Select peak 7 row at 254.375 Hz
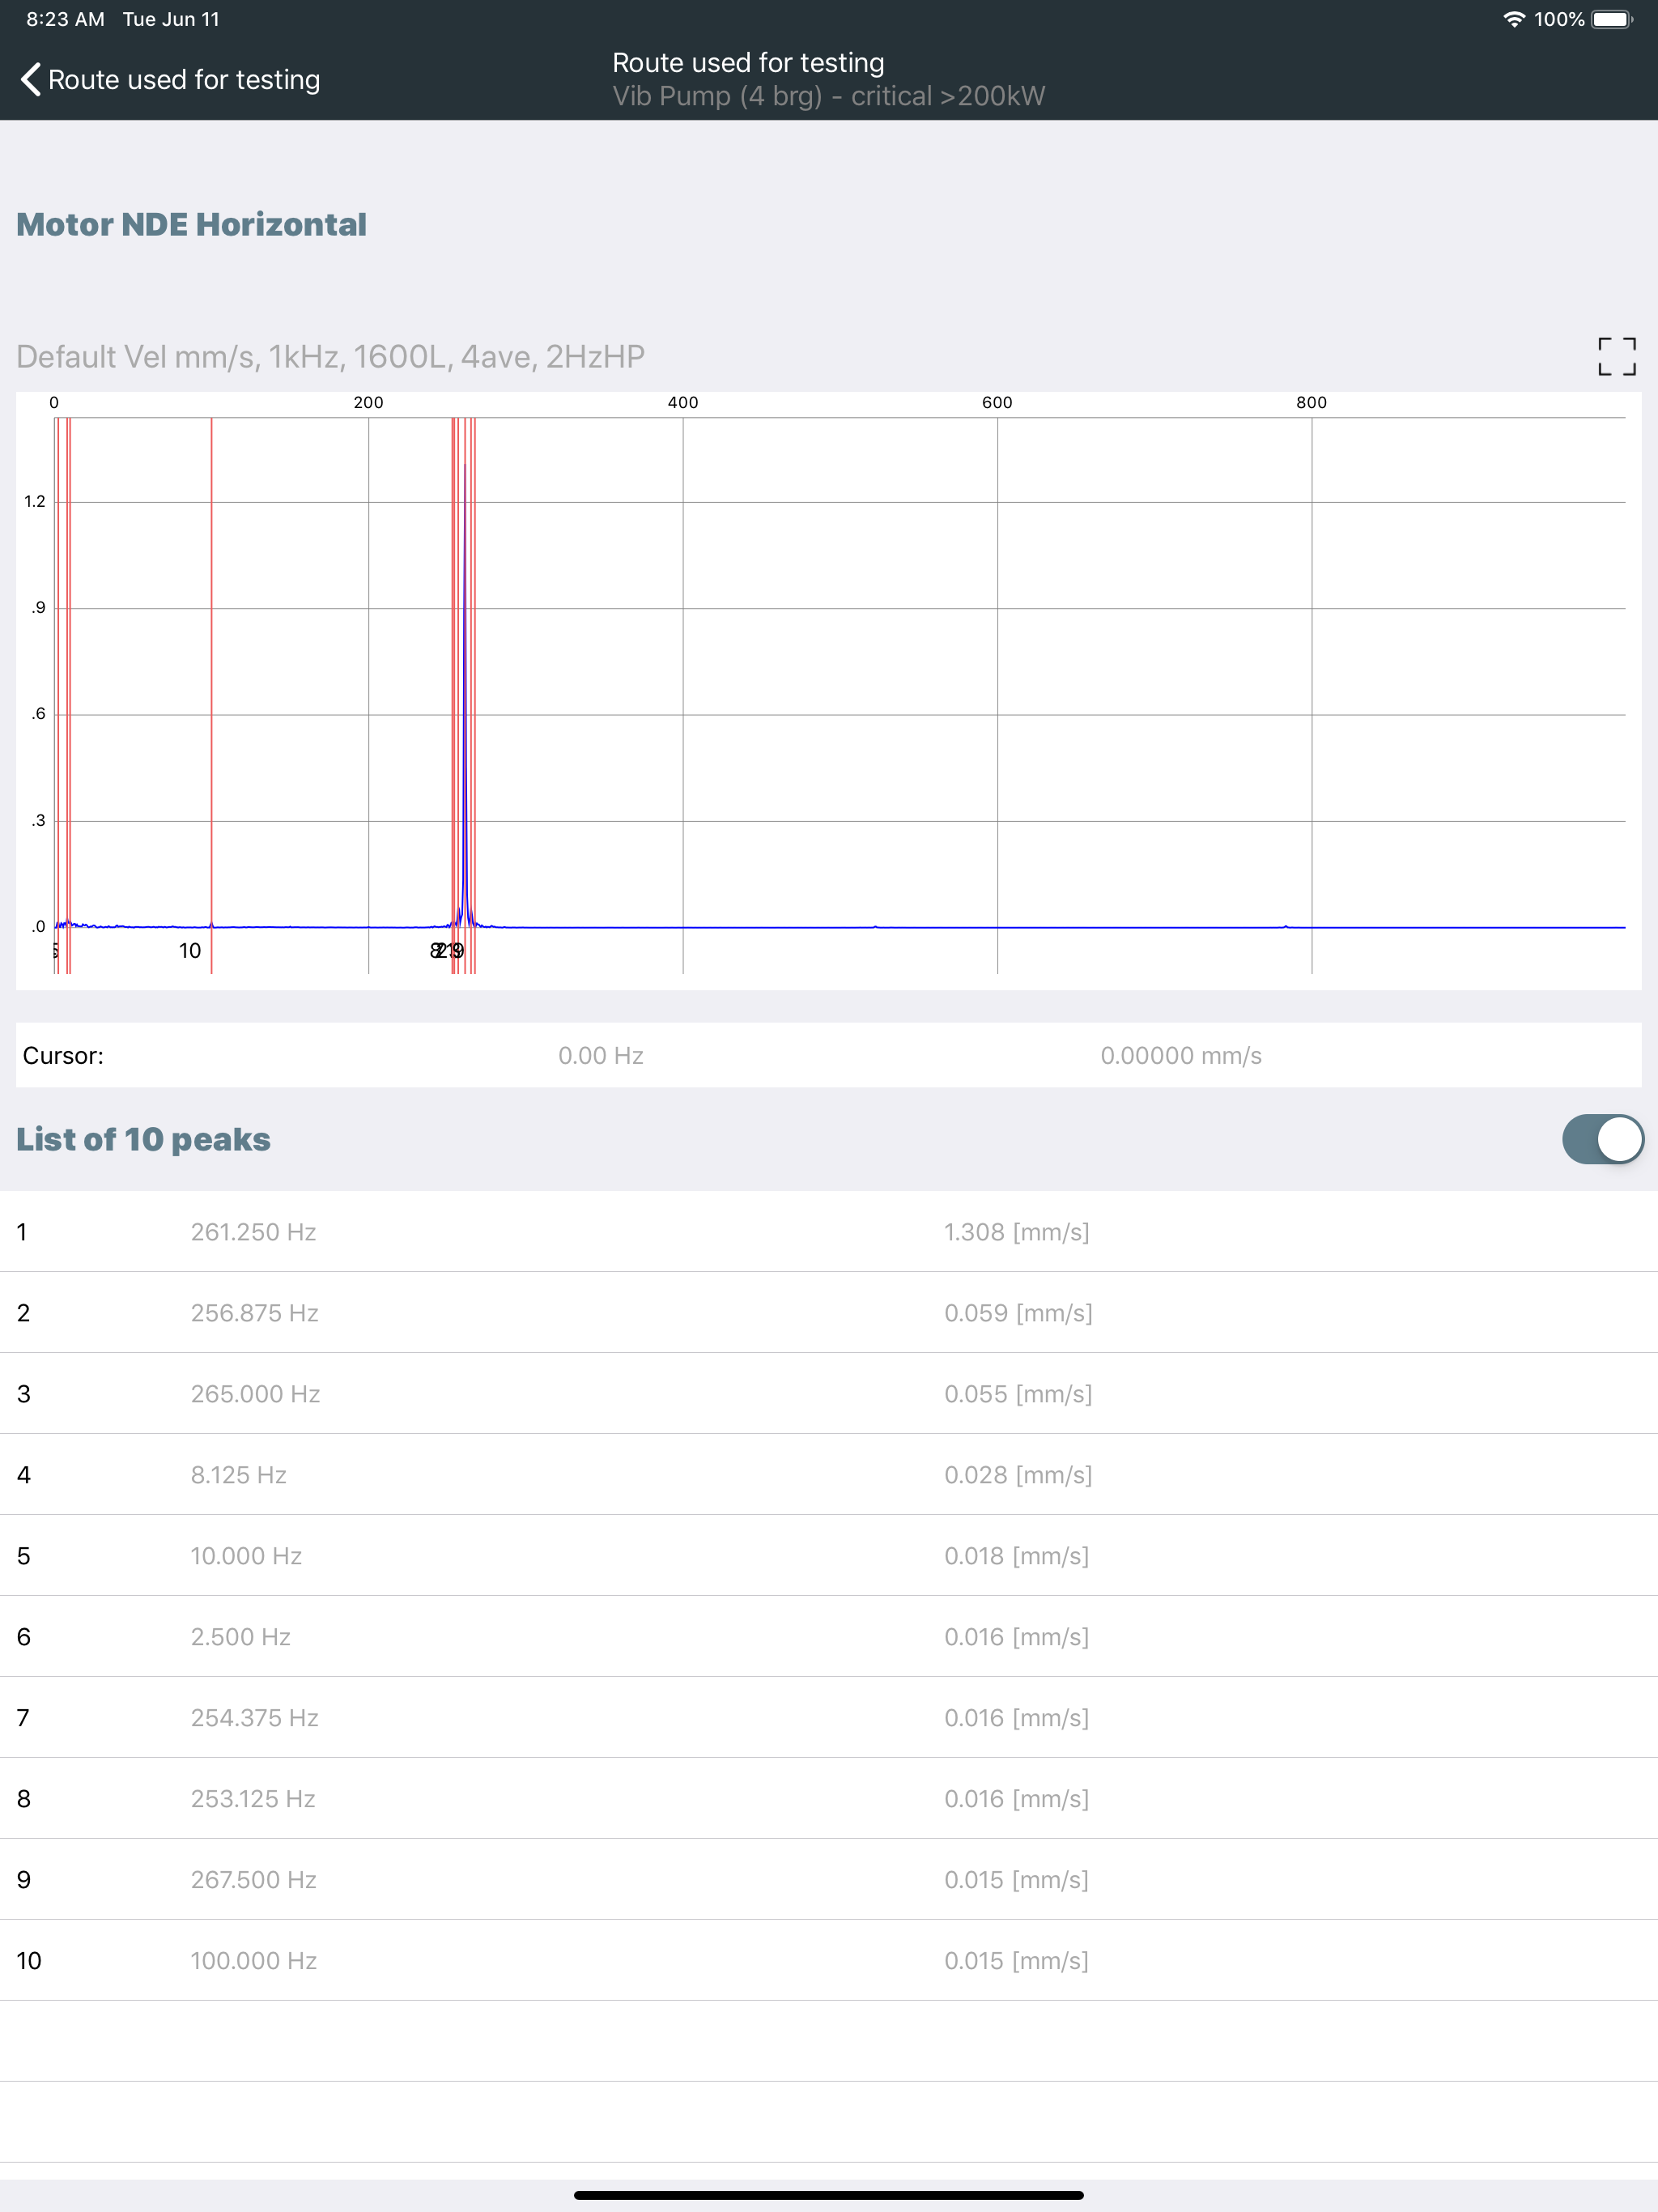 [x=829, y=1718]
